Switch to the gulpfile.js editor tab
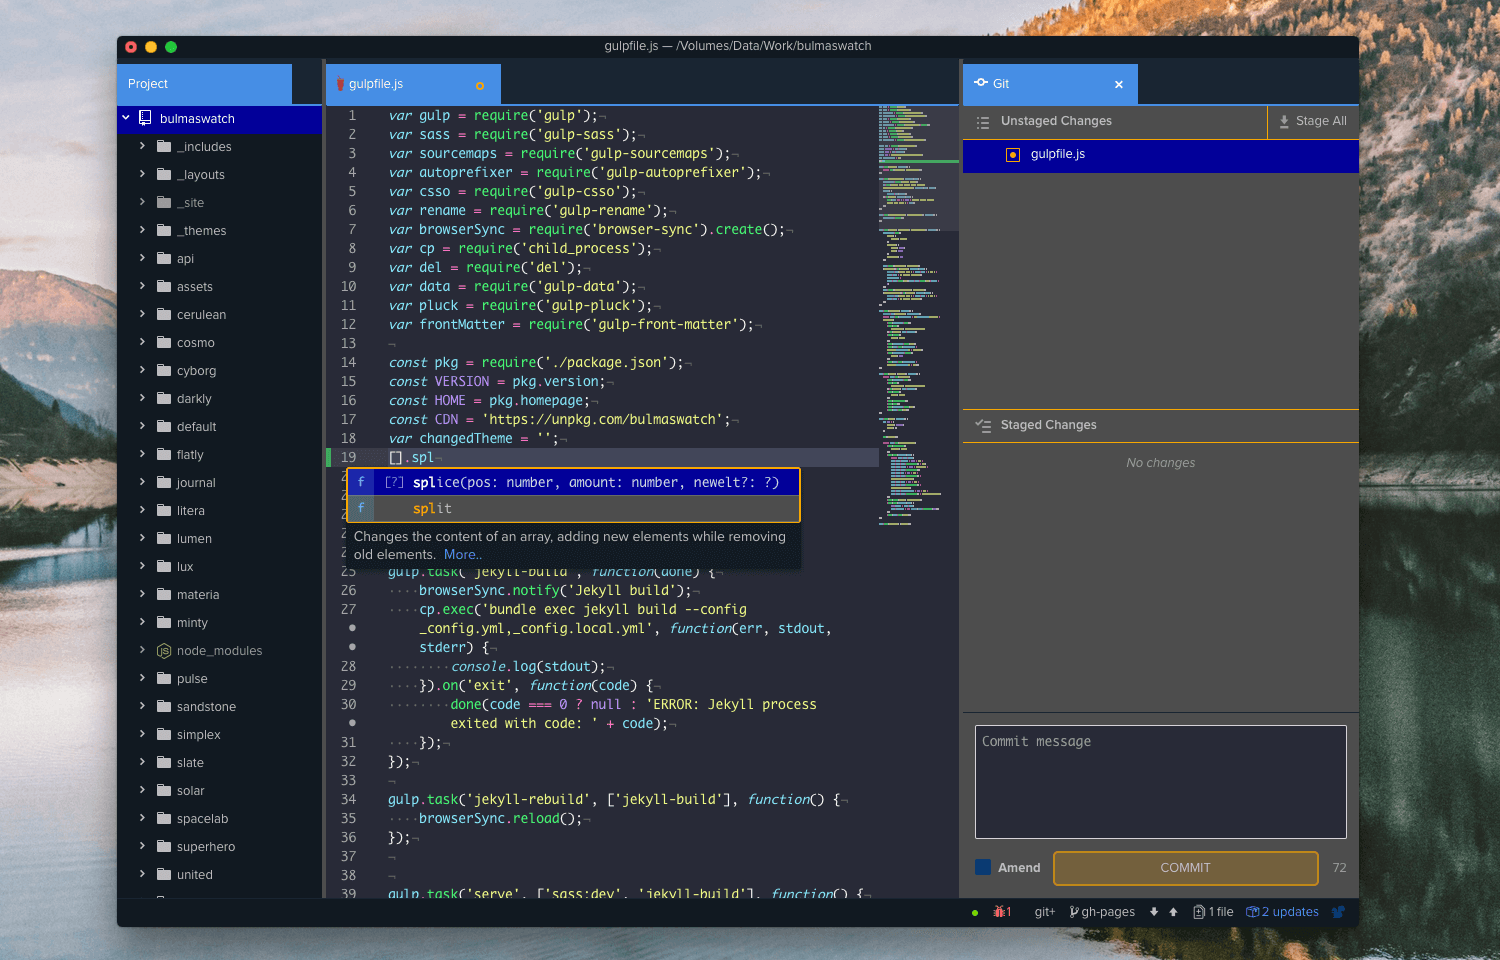 pos(376,84)
